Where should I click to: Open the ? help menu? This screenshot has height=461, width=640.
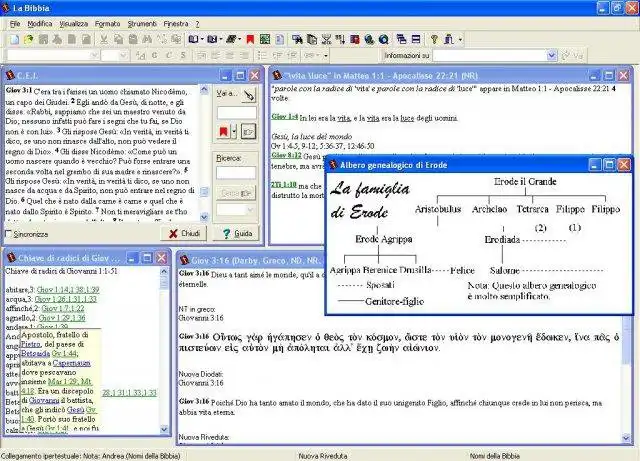coord(197,24)
